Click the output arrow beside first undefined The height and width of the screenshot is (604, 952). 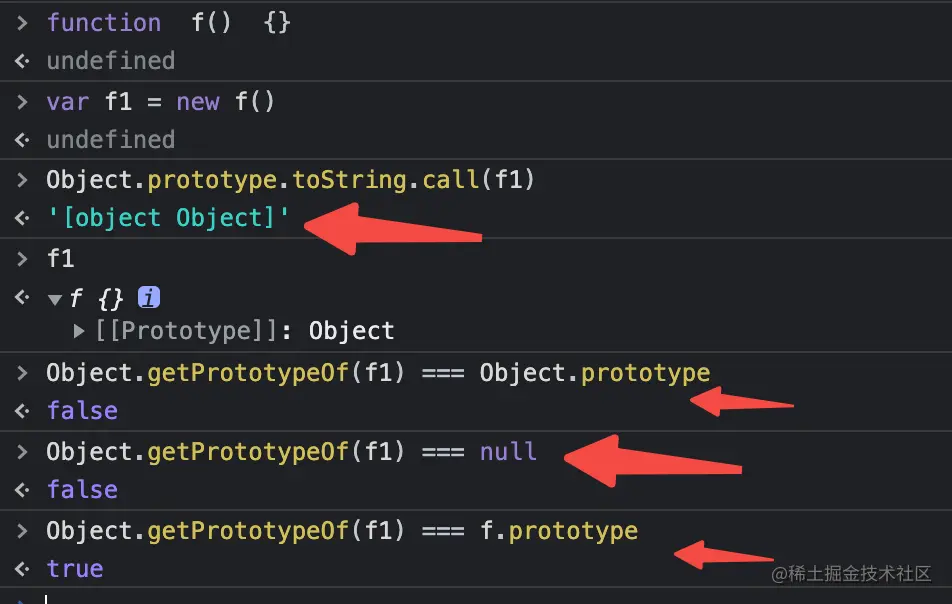22,61
